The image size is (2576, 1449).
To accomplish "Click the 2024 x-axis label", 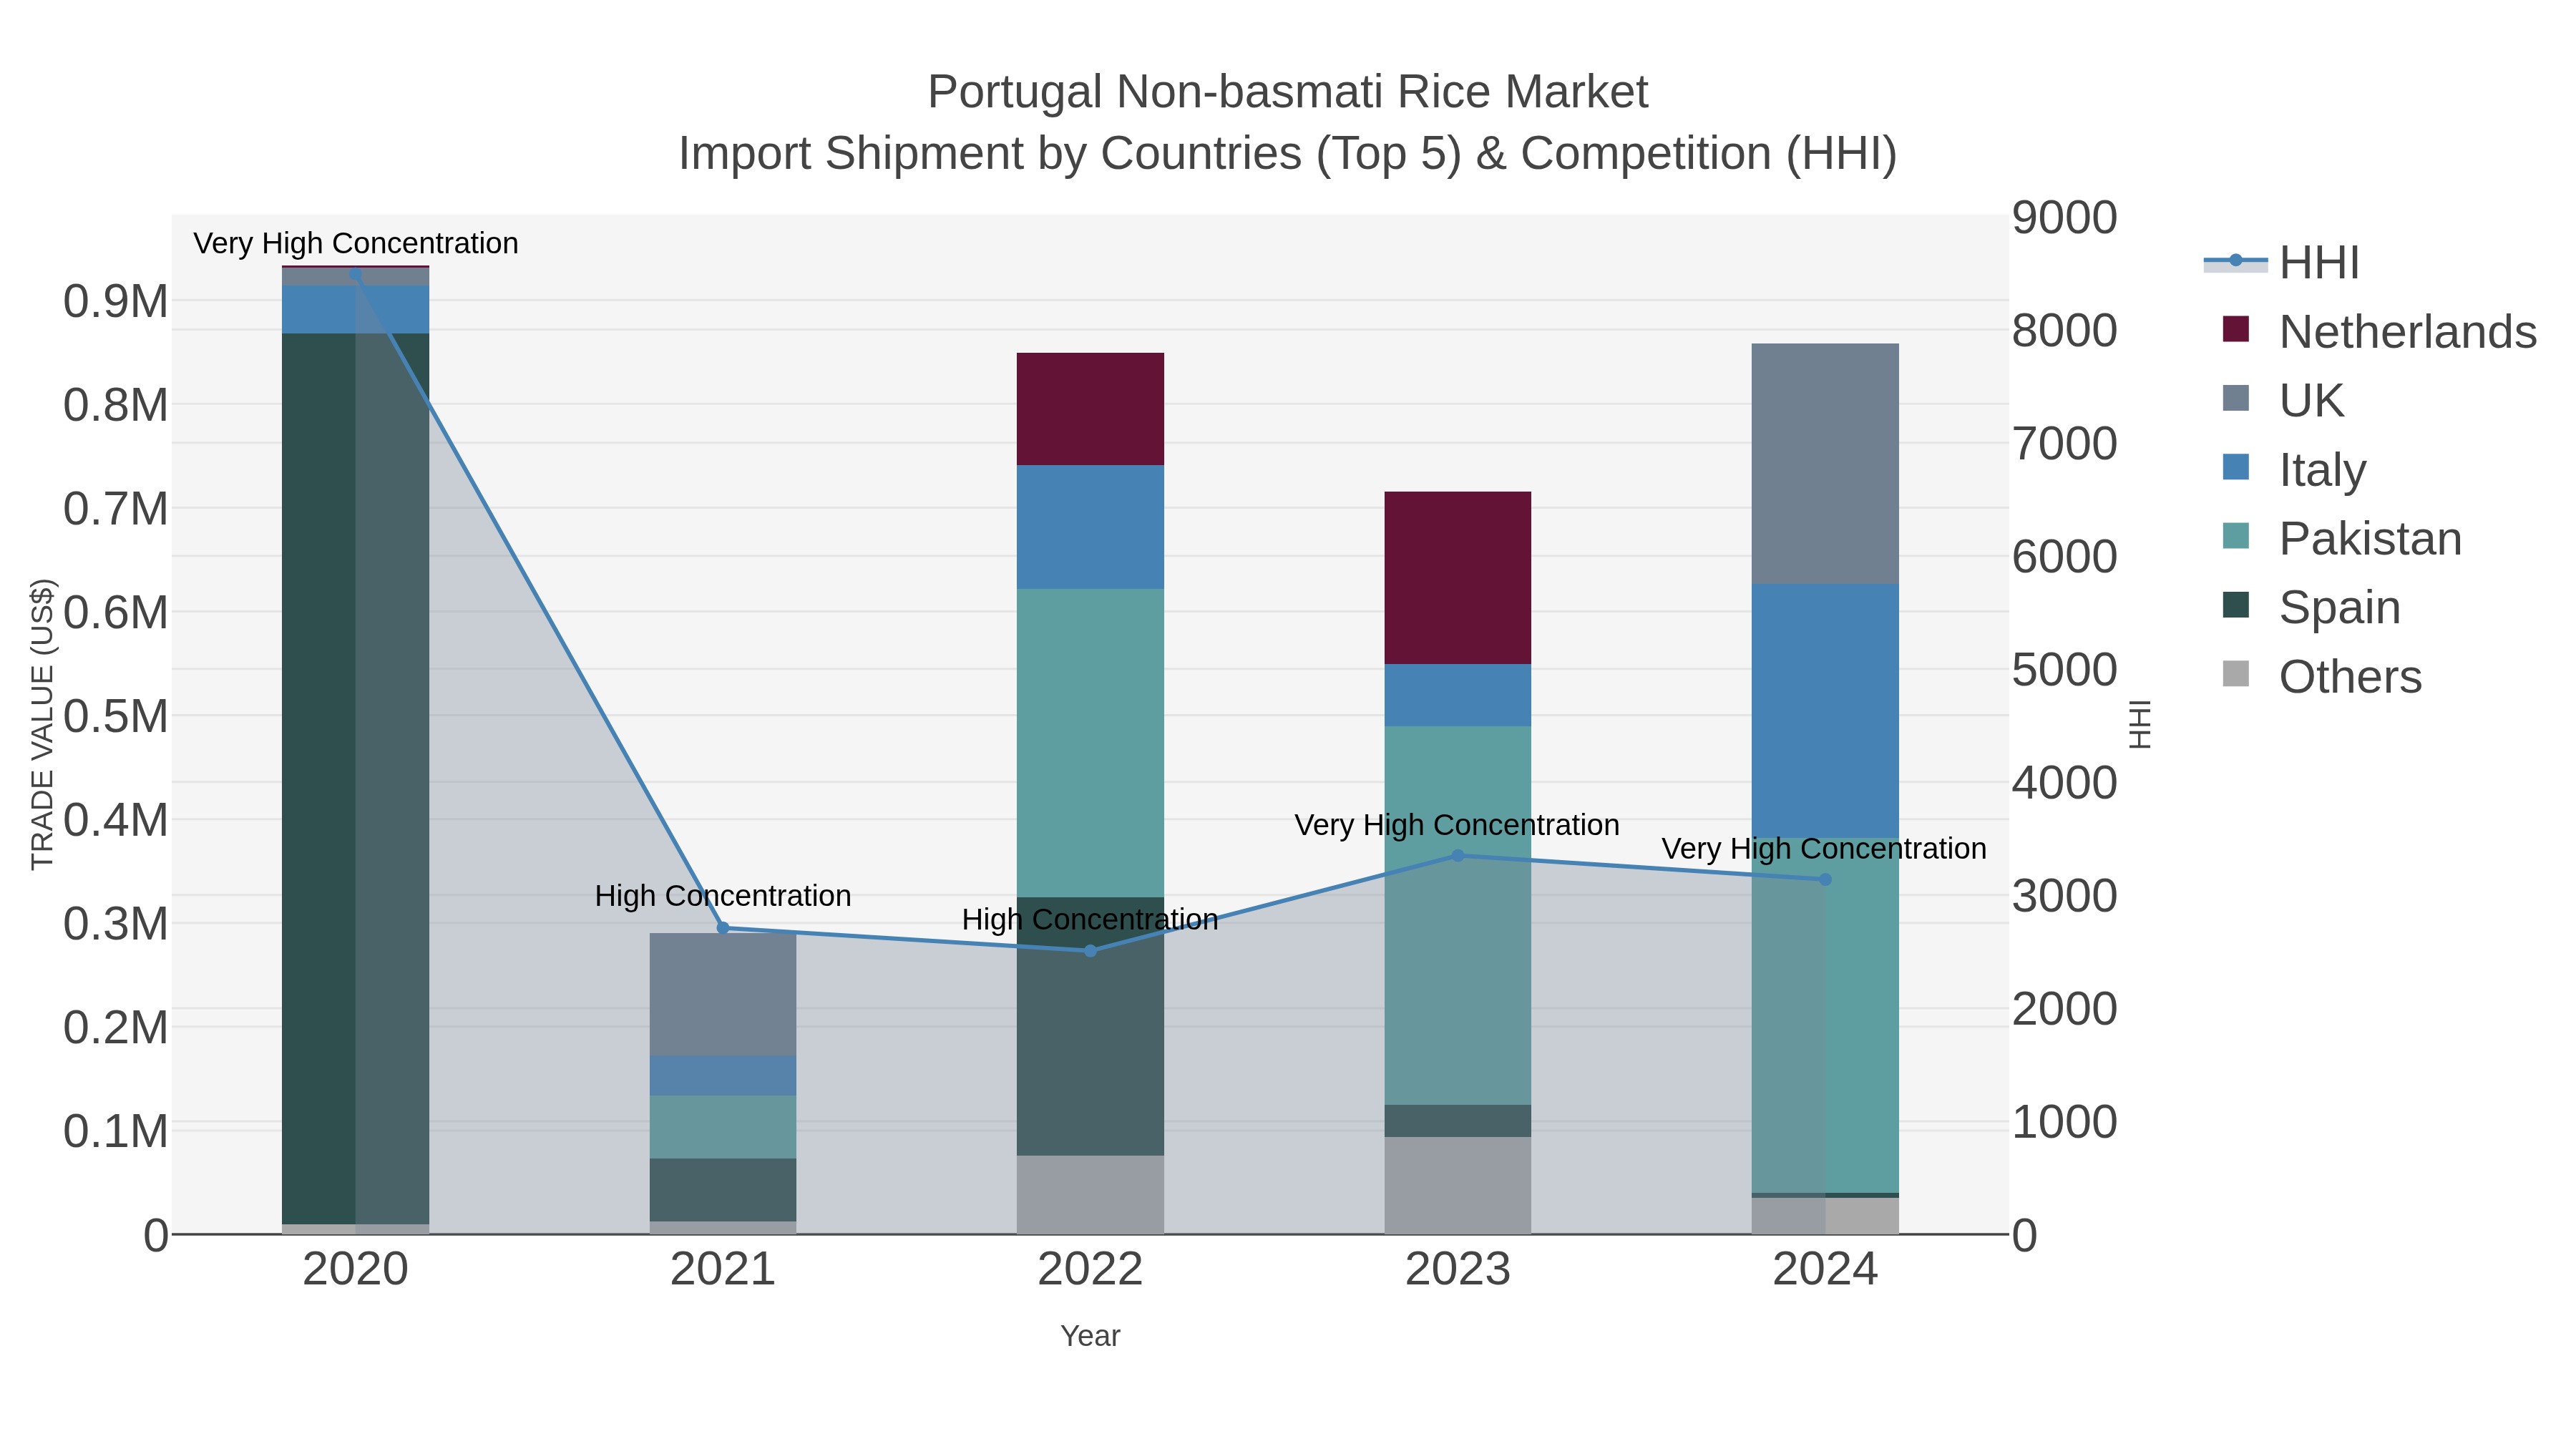I will point(1825,1270).
